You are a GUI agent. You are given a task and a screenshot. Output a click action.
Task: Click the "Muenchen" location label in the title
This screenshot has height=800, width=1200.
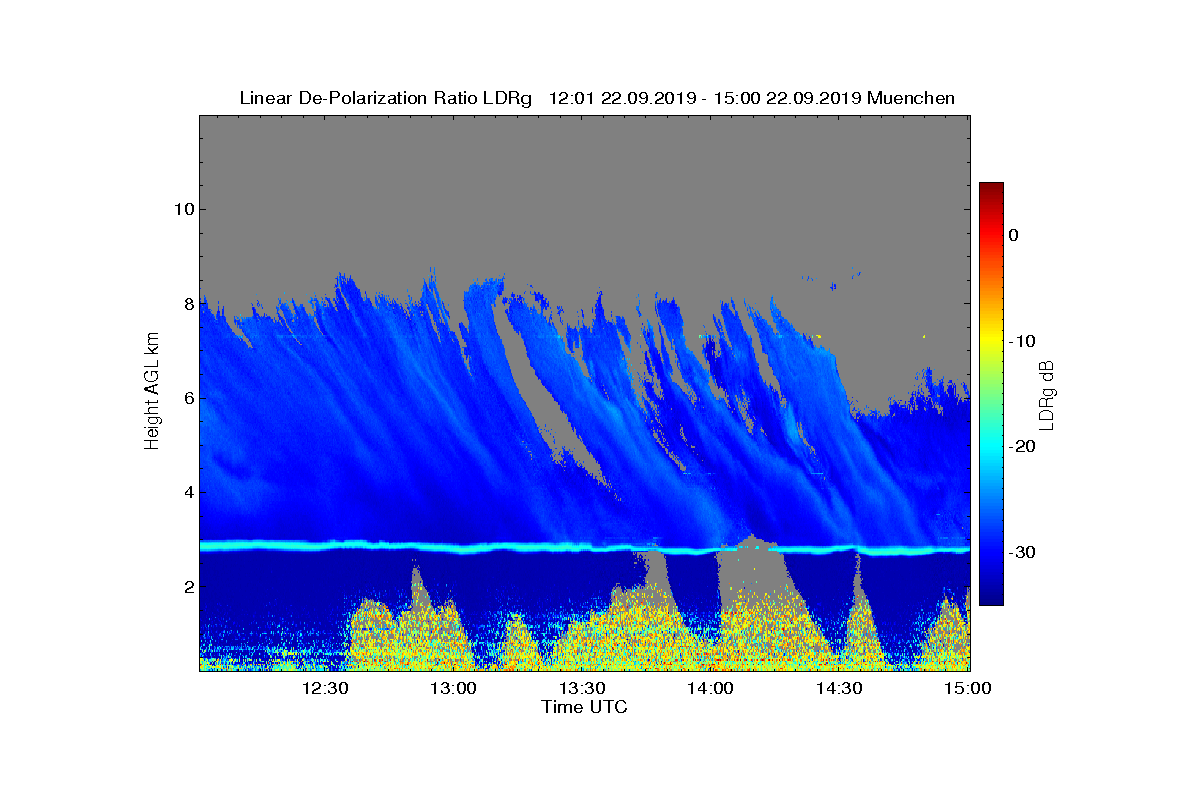pos(911,98)
